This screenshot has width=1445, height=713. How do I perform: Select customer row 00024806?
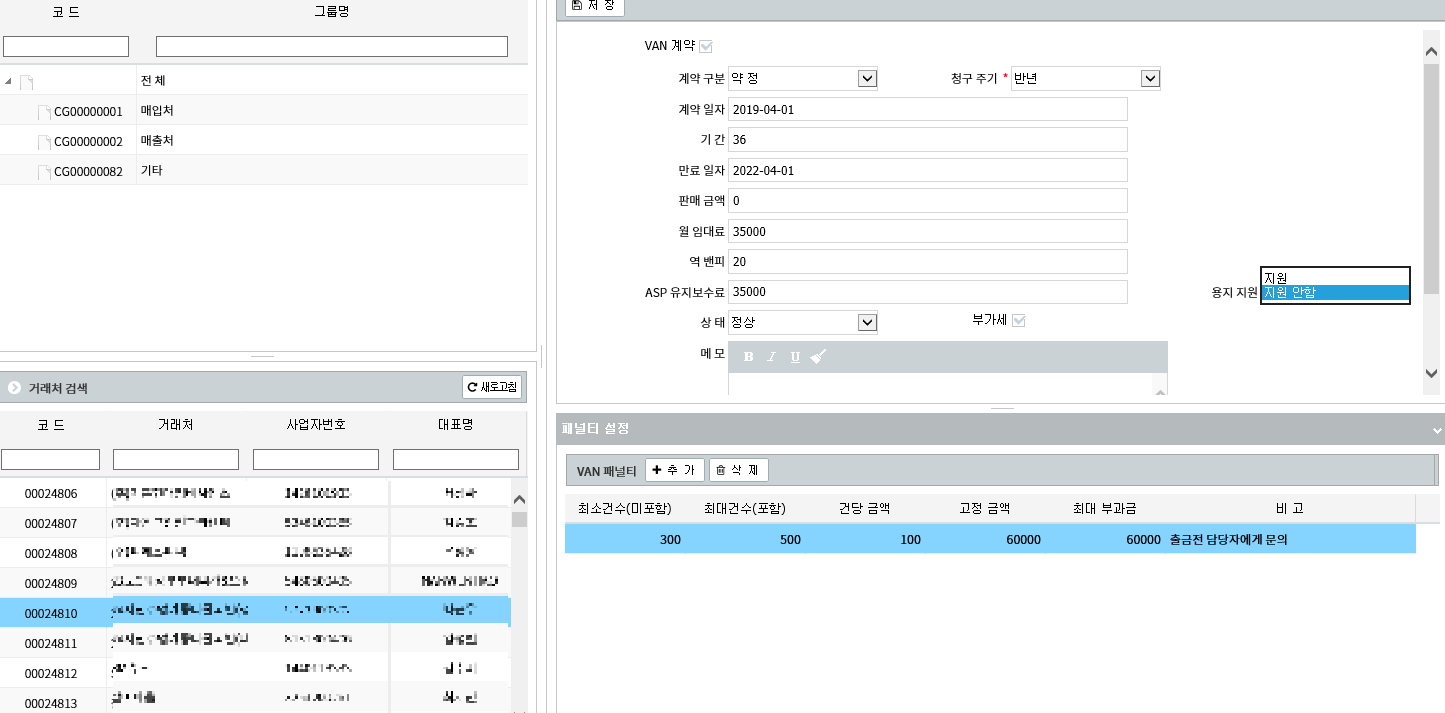click(x=255, y=493)
